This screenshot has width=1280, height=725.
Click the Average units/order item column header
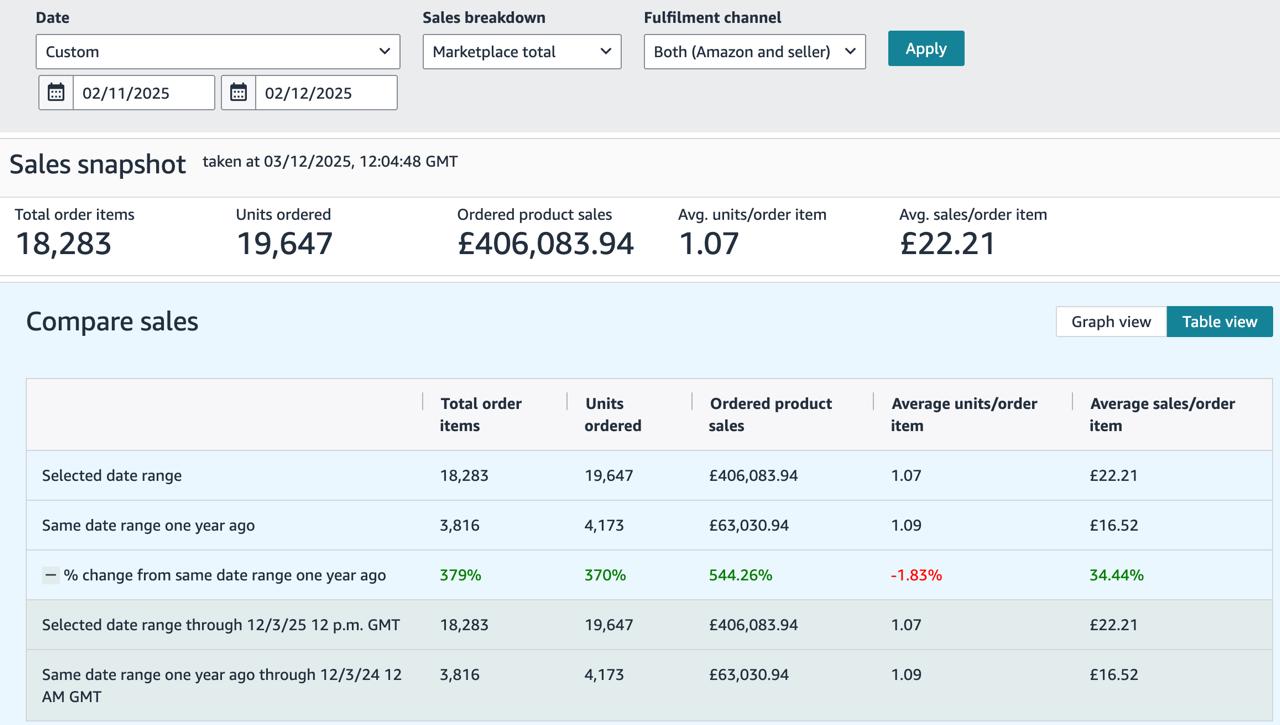pos(963,414)
